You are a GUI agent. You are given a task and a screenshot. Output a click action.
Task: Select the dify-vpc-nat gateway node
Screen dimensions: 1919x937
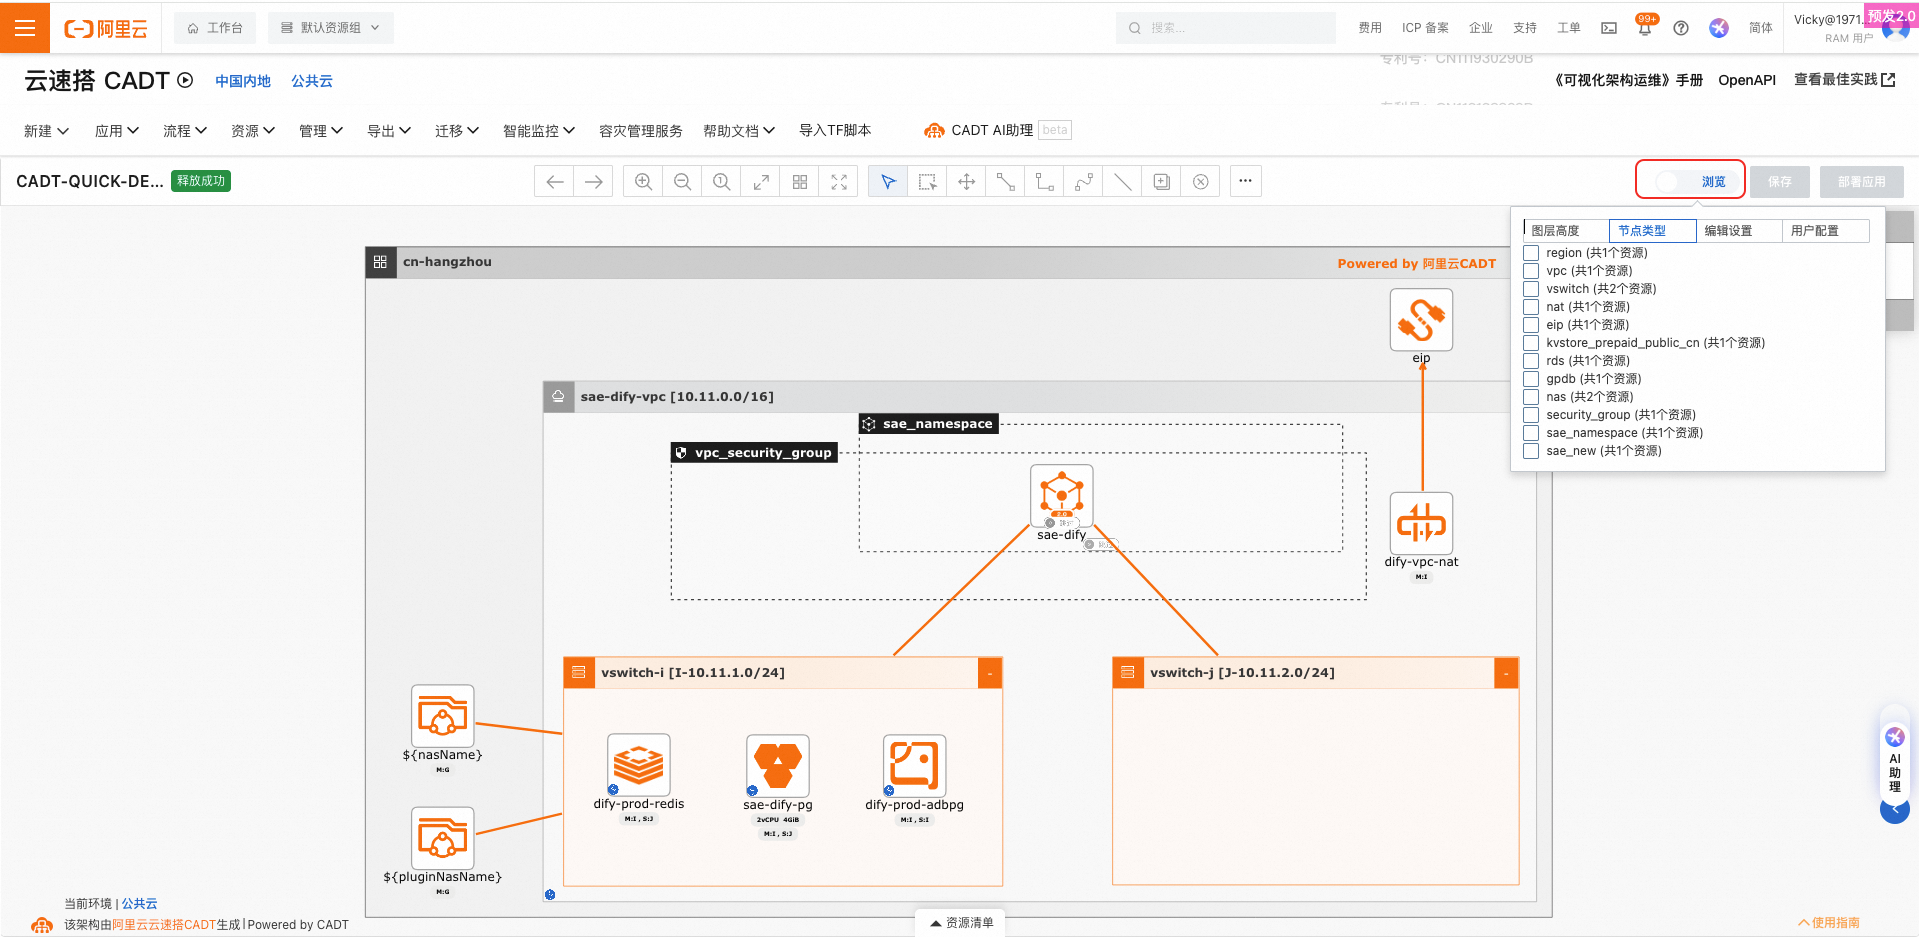tap(1421, 523)
